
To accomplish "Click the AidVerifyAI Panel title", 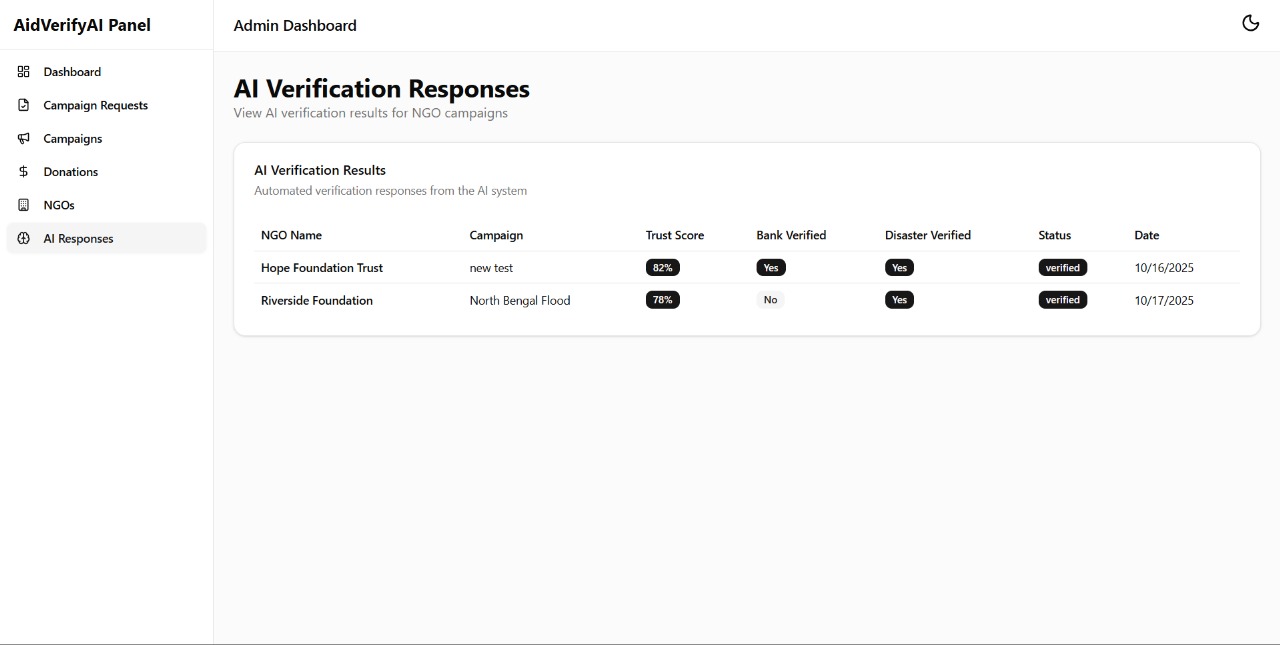I will (82, 25).
